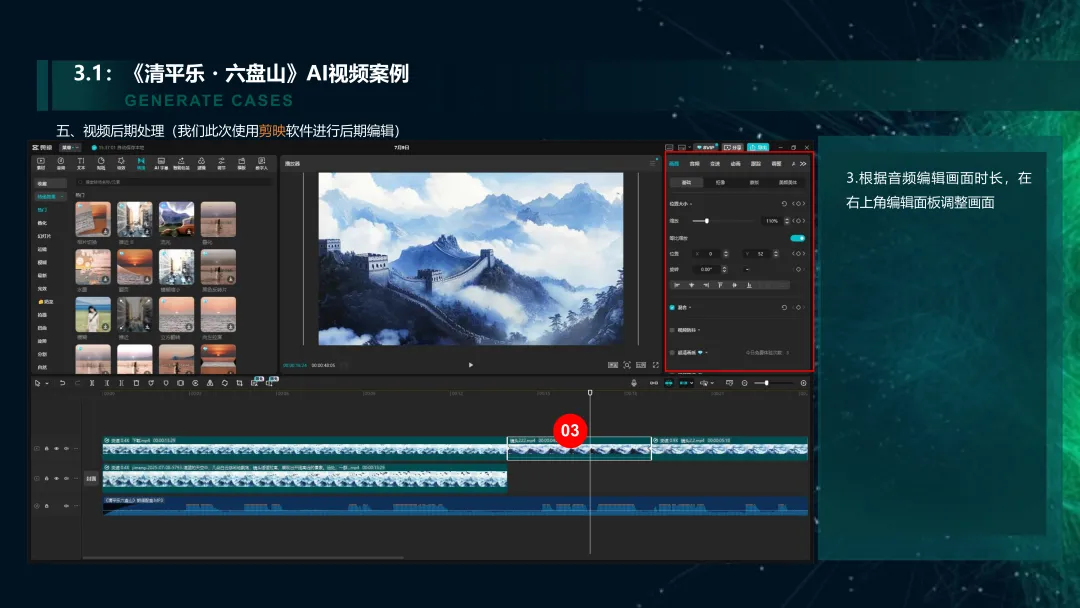The image size is (1080, 608).
Task: Toggle lock on the audio track
Action: coord(47,505)
